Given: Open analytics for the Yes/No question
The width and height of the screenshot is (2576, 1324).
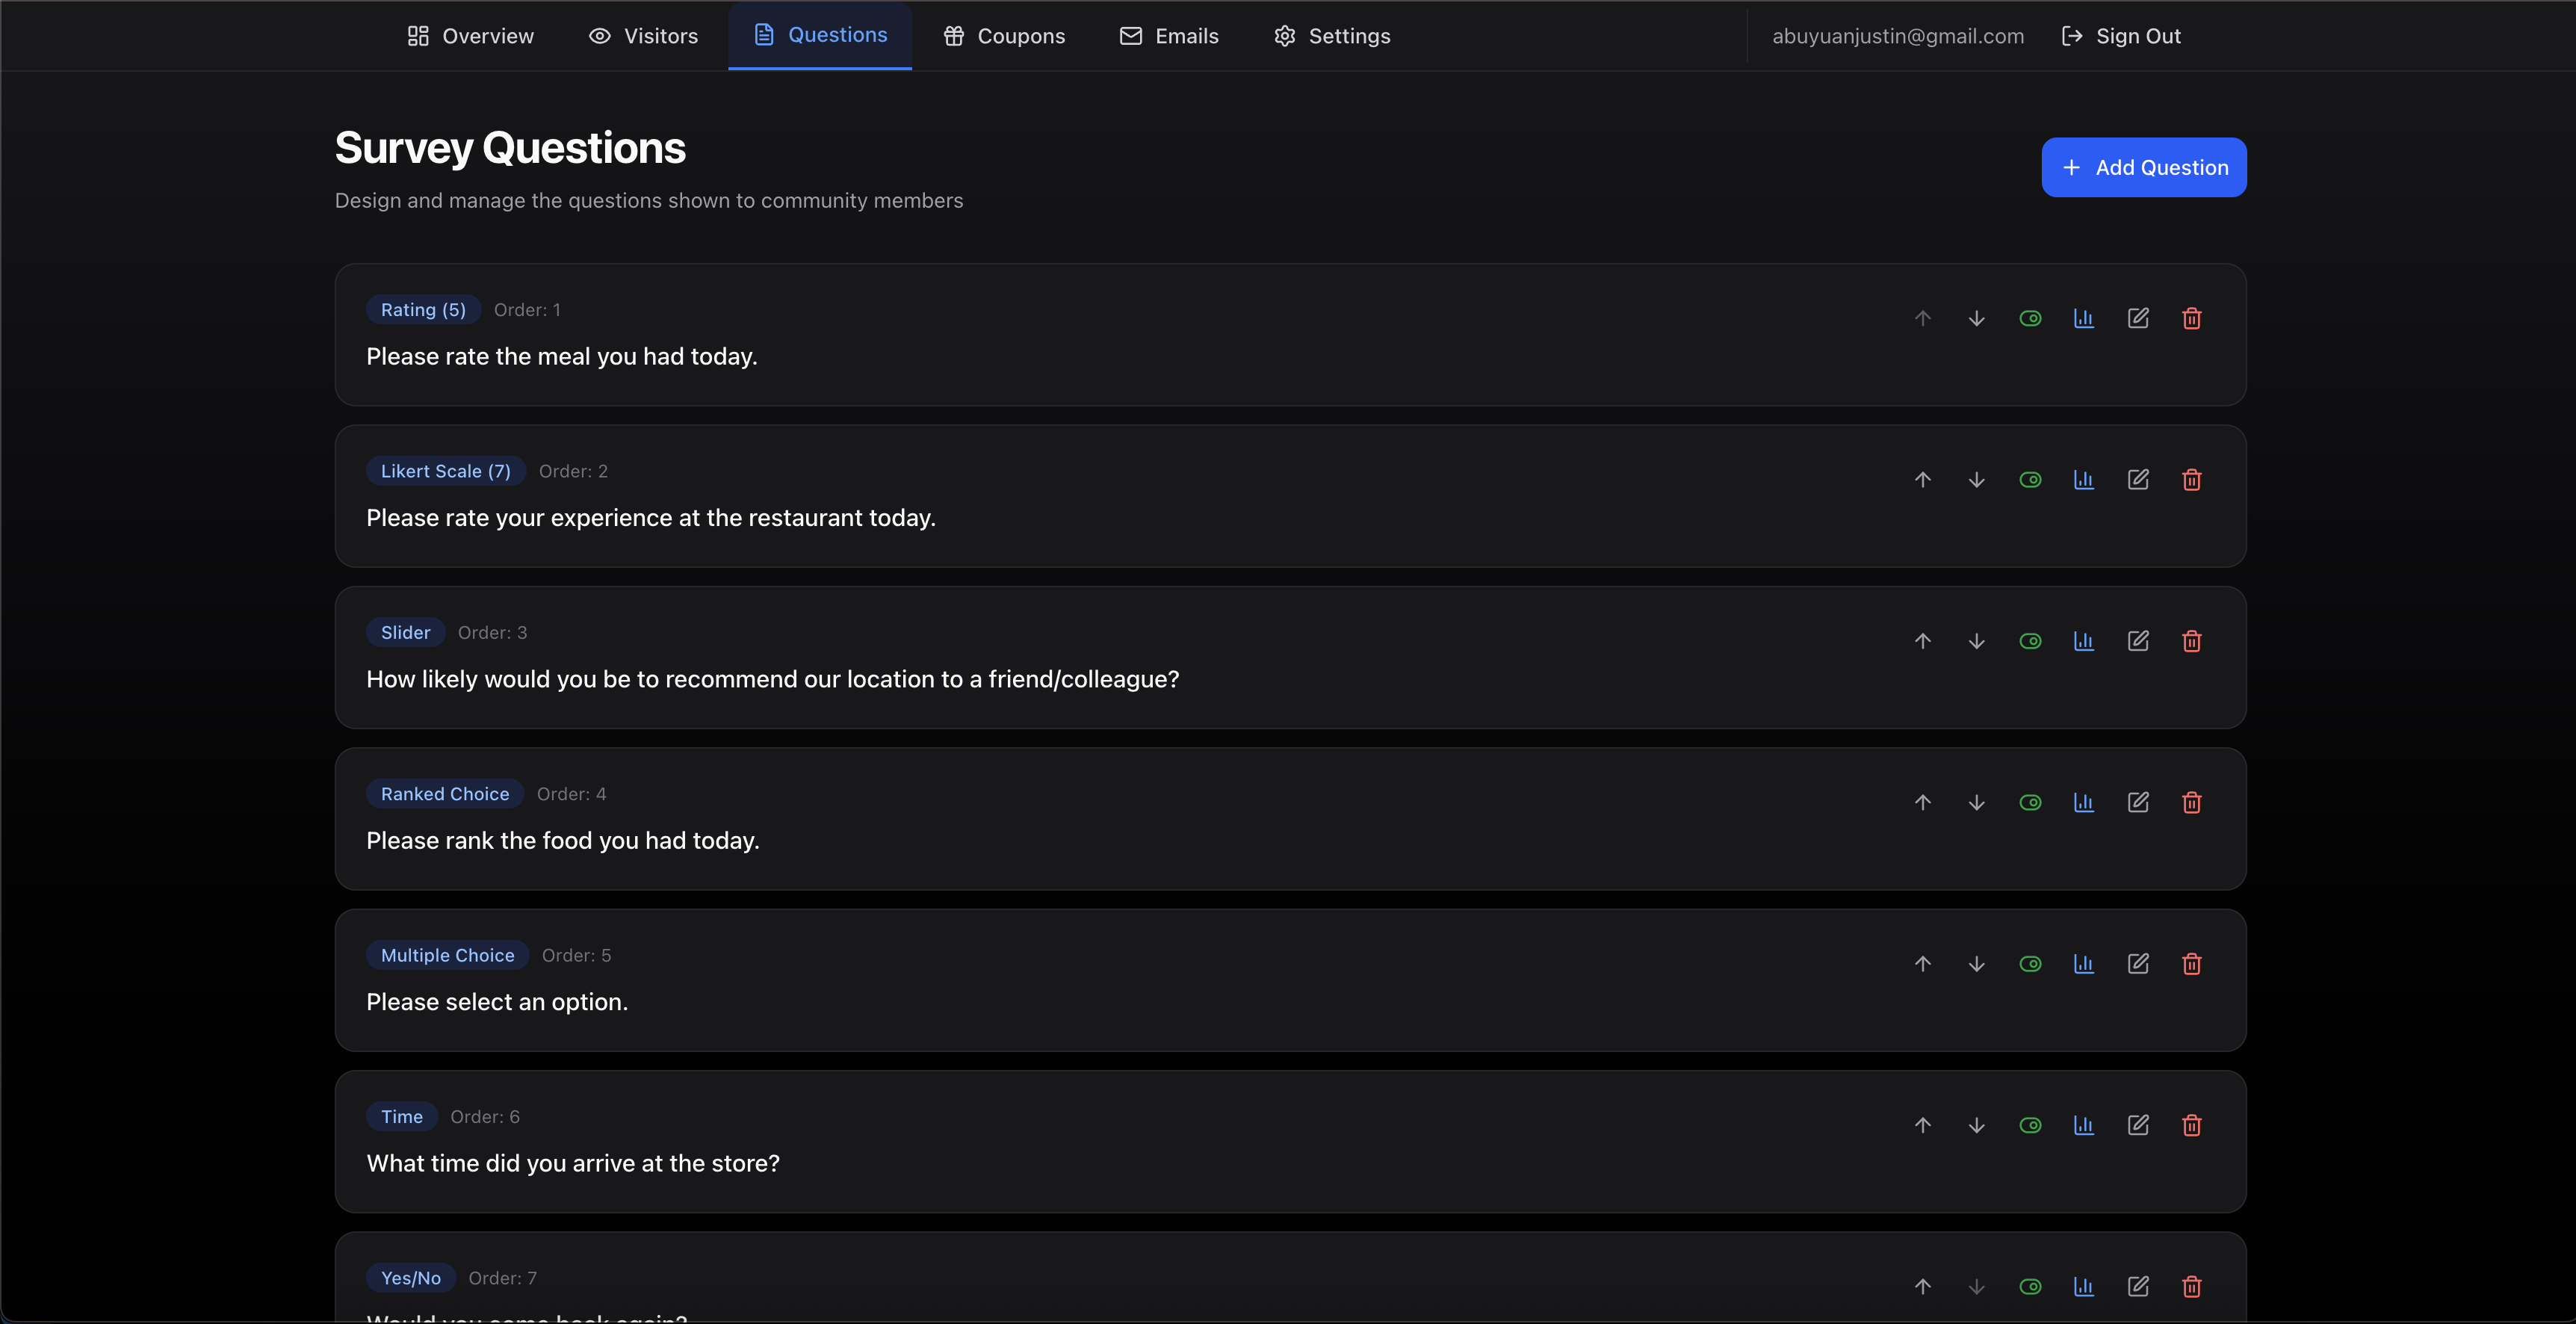Looking at the screenshot, I should 2083,1286.
